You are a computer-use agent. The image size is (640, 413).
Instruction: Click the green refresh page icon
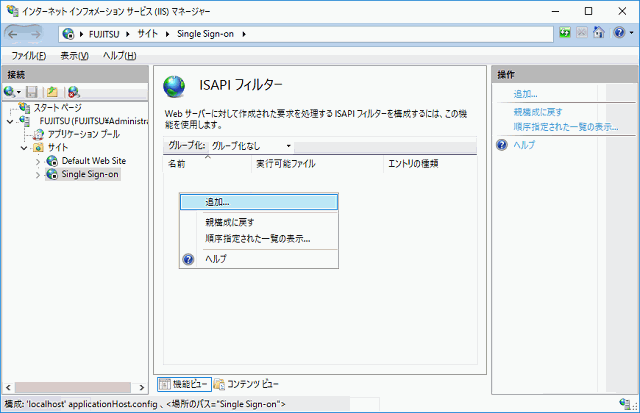coord(565,32)
